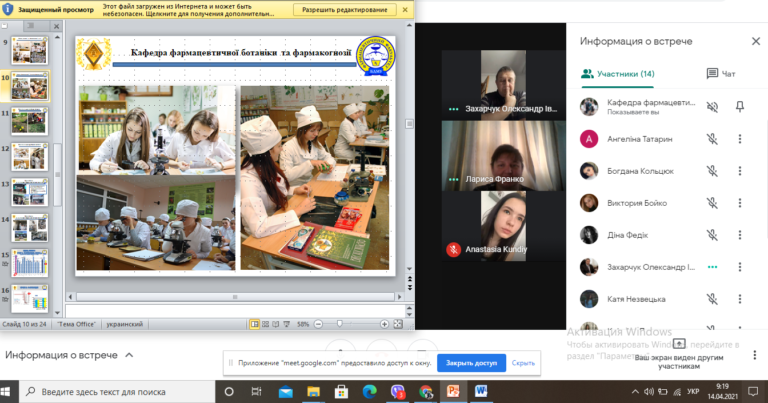This screenshot has height=403, width=768.
Task: Mute Богдана Кольцюк's microphone
Action: 712,171
